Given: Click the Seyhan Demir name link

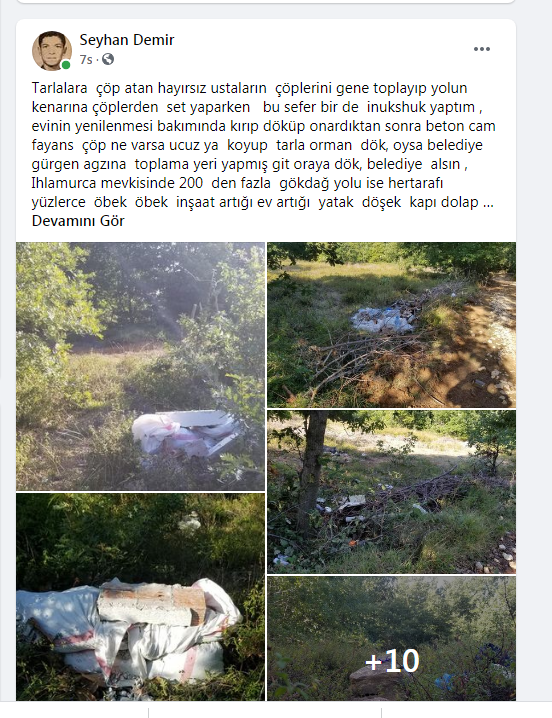Looking at the screenshot, I should tap(127, 40).
